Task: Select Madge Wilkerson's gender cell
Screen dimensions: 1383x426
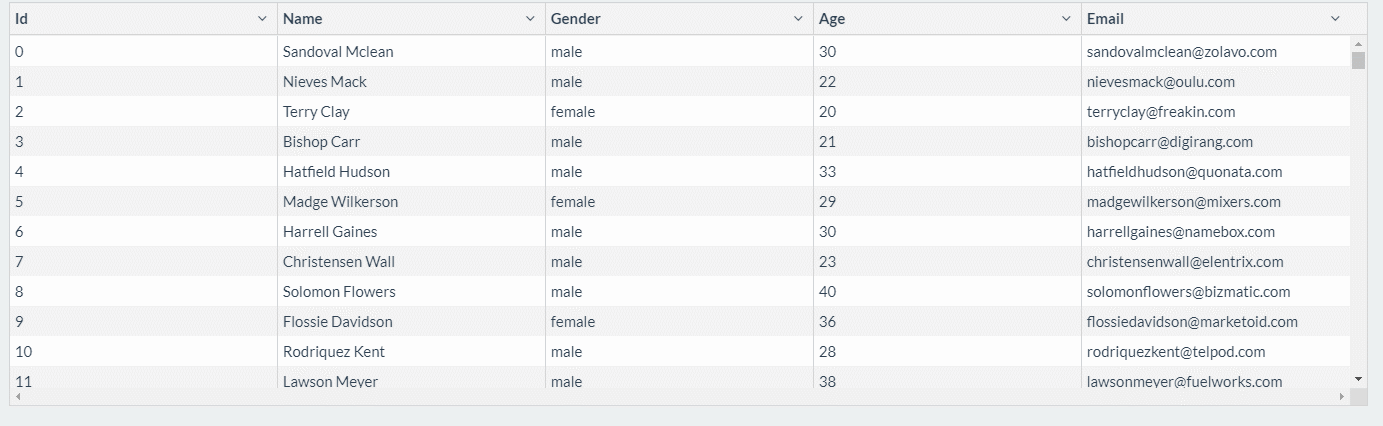Action: [573, 202]
